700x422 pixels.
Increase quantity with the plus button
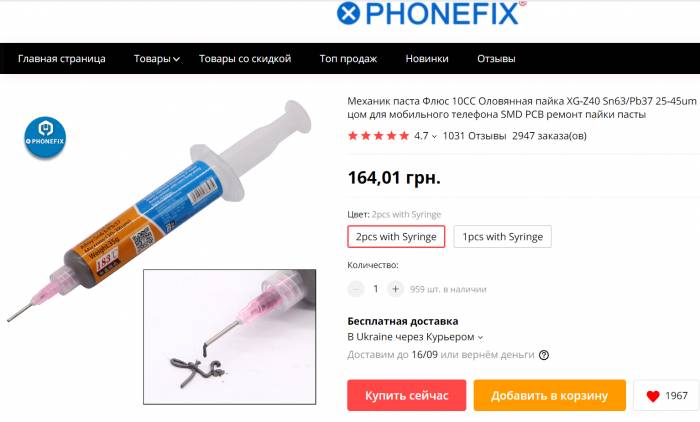[x=395, y=289]
